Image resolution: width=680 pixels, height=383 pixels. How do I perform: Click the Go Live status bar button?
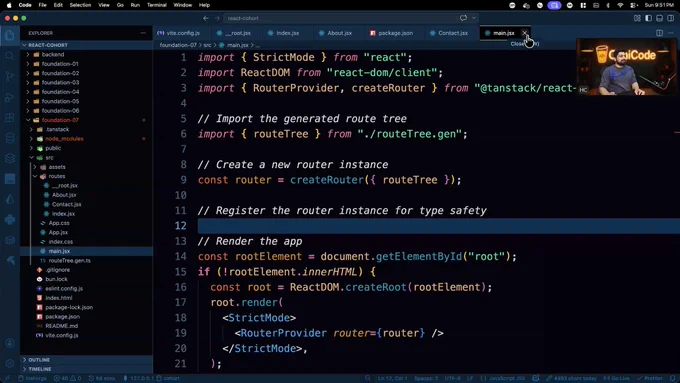(616, 378)
